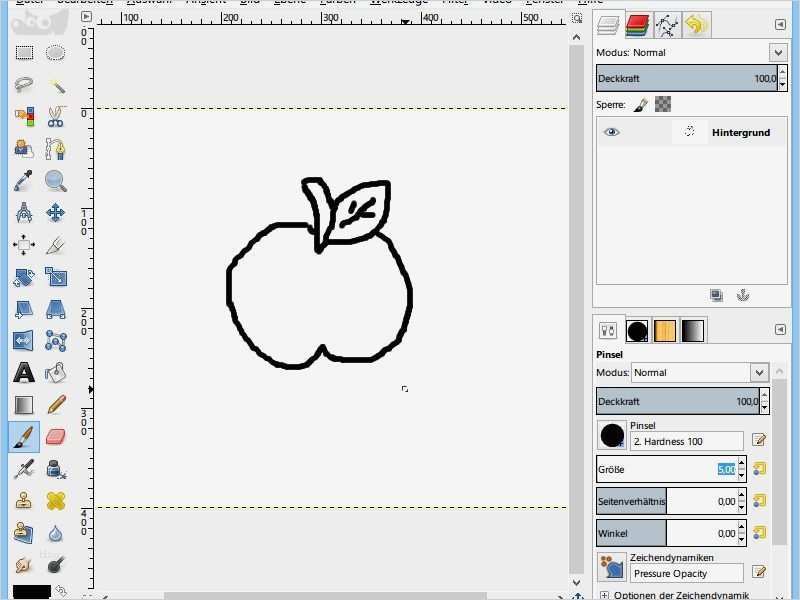Viewport: 800px width, 600px height.
Task: Select the Eraser tool
Action: (x=57, y=434)
